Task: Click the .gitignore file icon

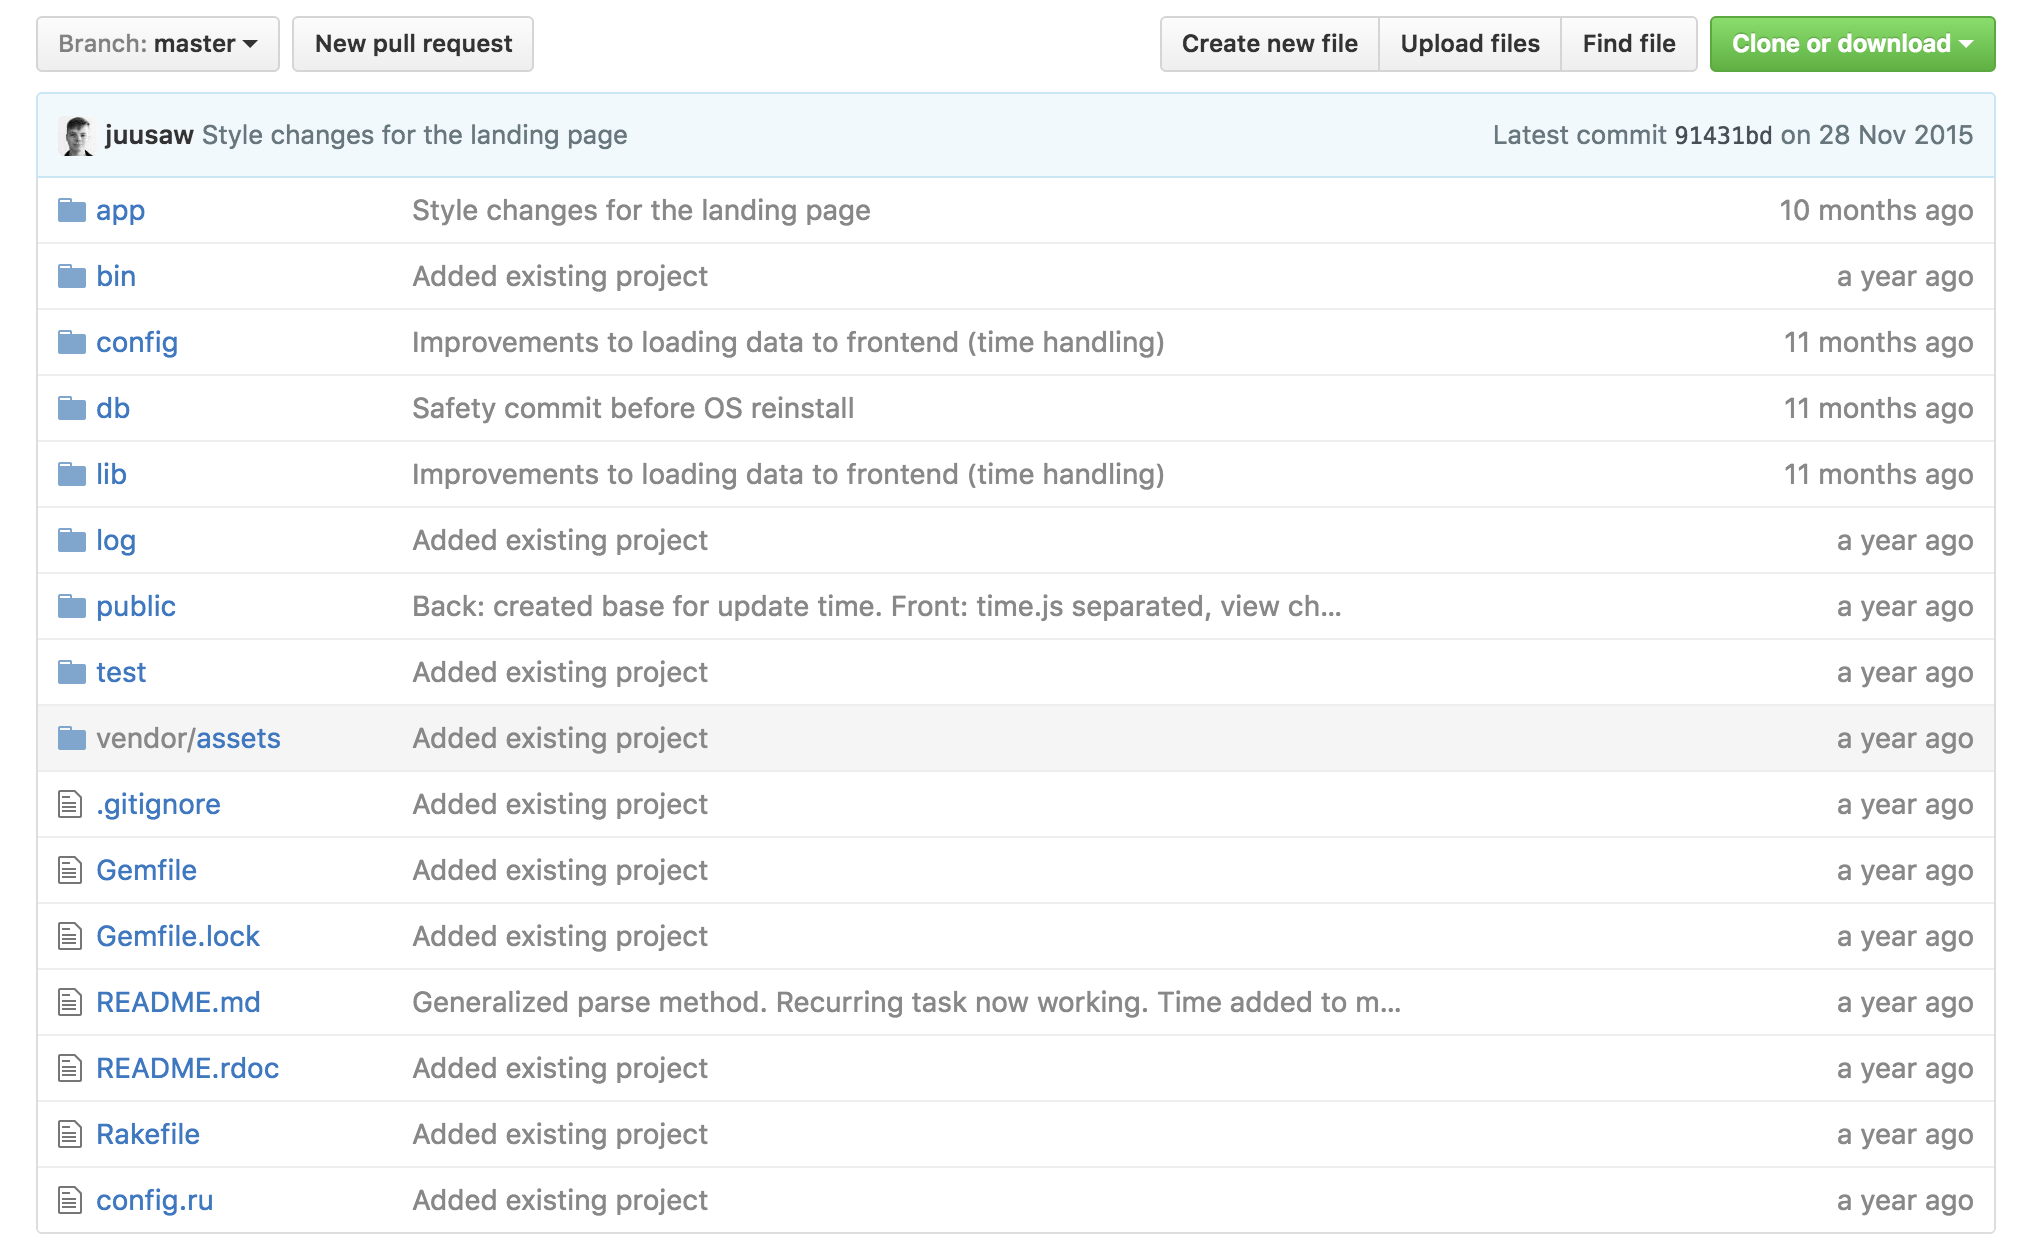Action: 70,804
